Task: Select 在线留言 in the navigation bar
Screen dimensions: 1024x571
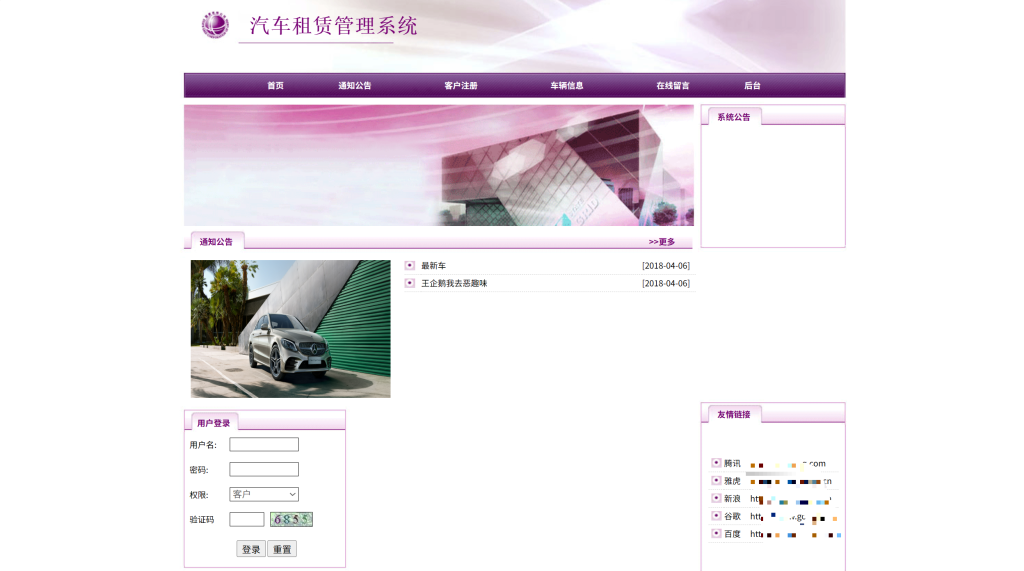Action: (x=673, y=86)
